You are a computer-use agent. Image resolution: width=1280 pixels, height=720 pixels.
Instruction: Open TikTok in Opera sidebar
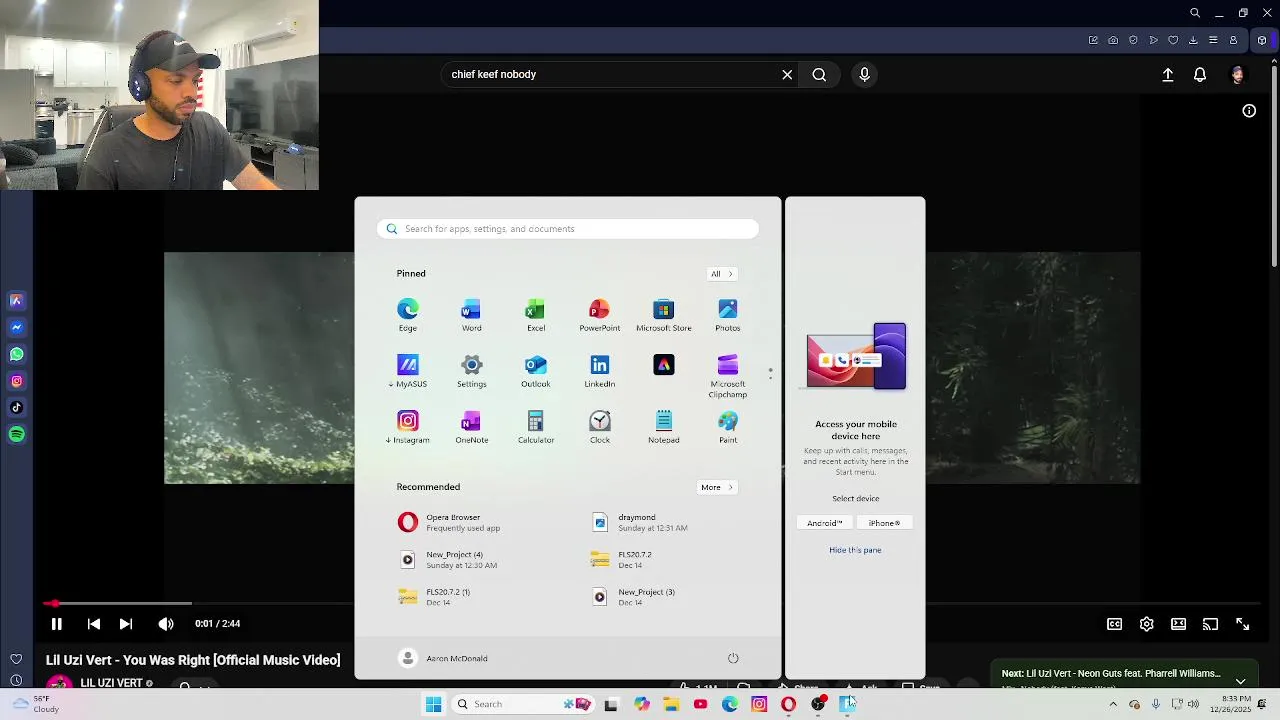pos(17,408)
